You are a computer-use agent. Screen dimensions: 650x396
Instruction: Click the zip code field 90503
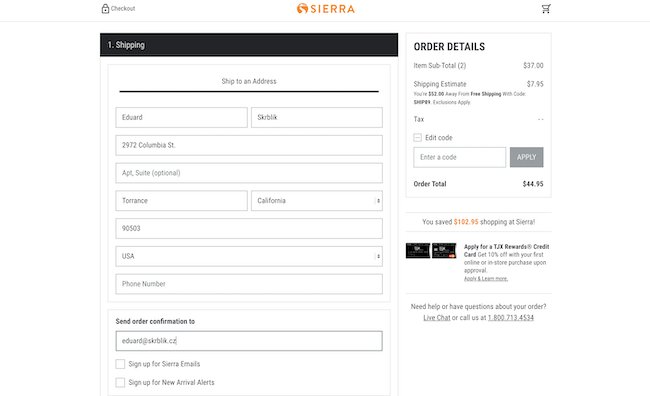tap(249, 228)
